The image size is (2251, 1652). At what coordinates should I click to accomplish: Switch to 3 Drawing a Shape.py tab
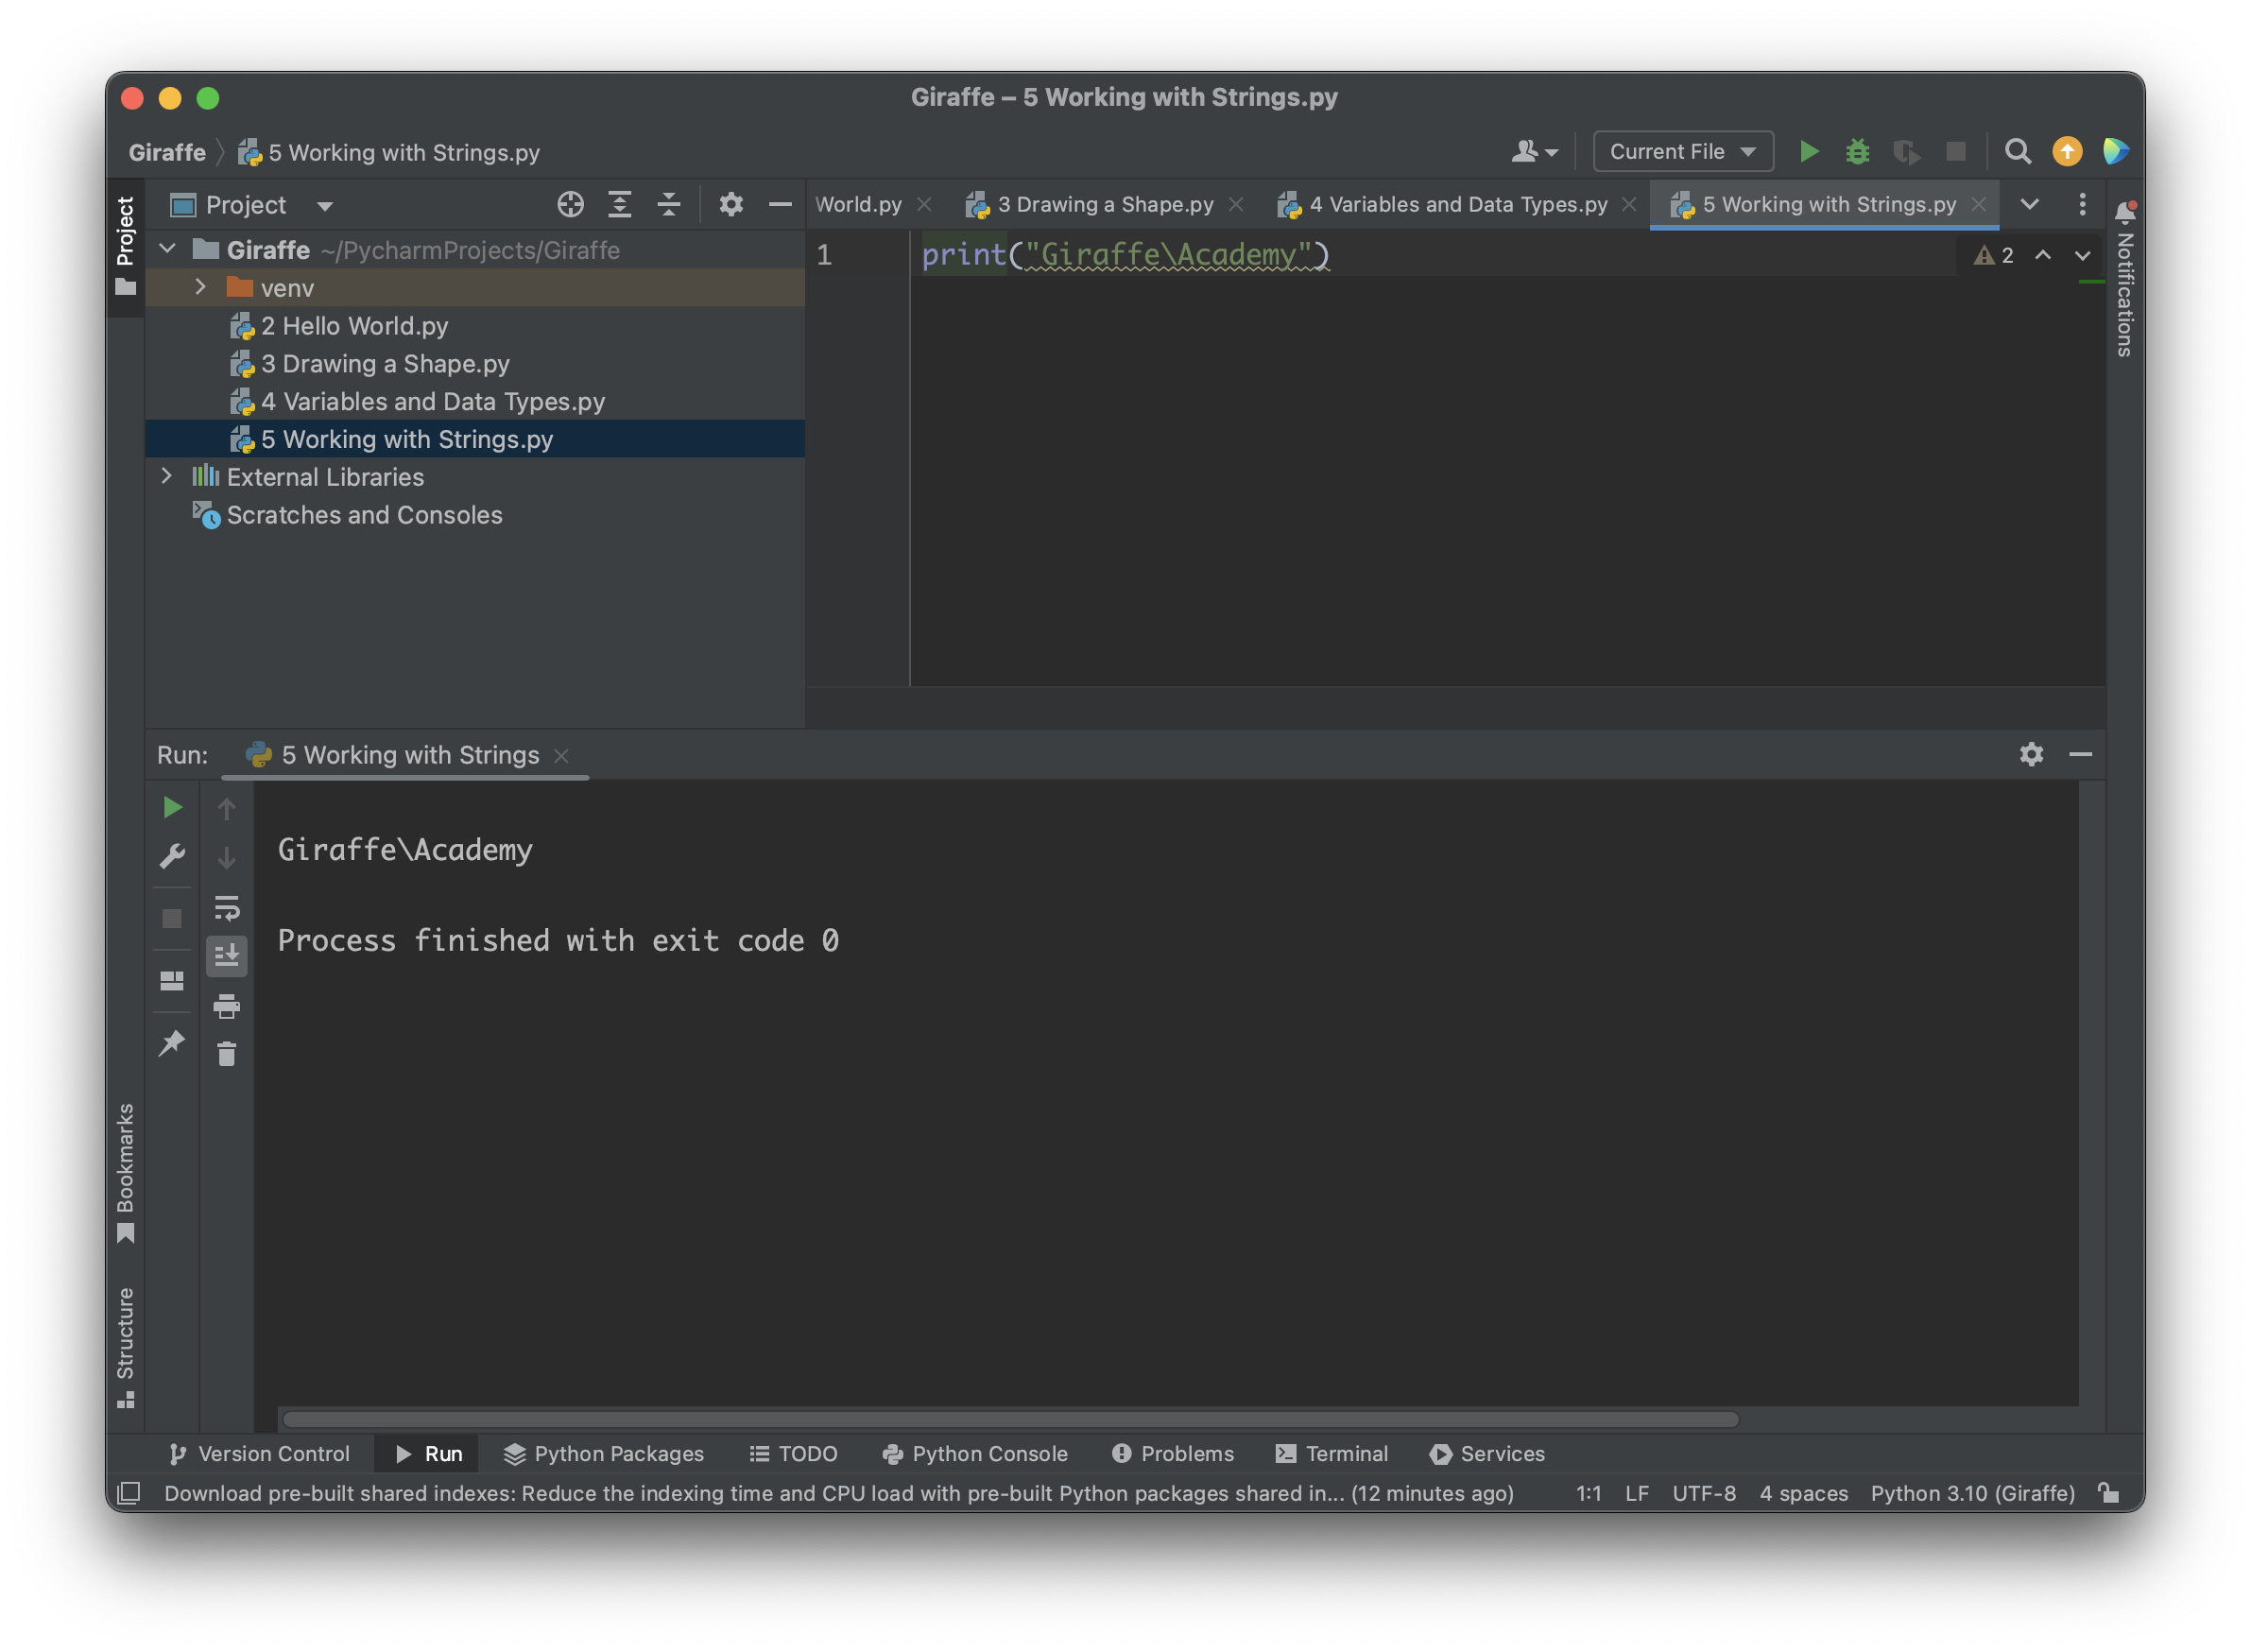[1104, 205]
